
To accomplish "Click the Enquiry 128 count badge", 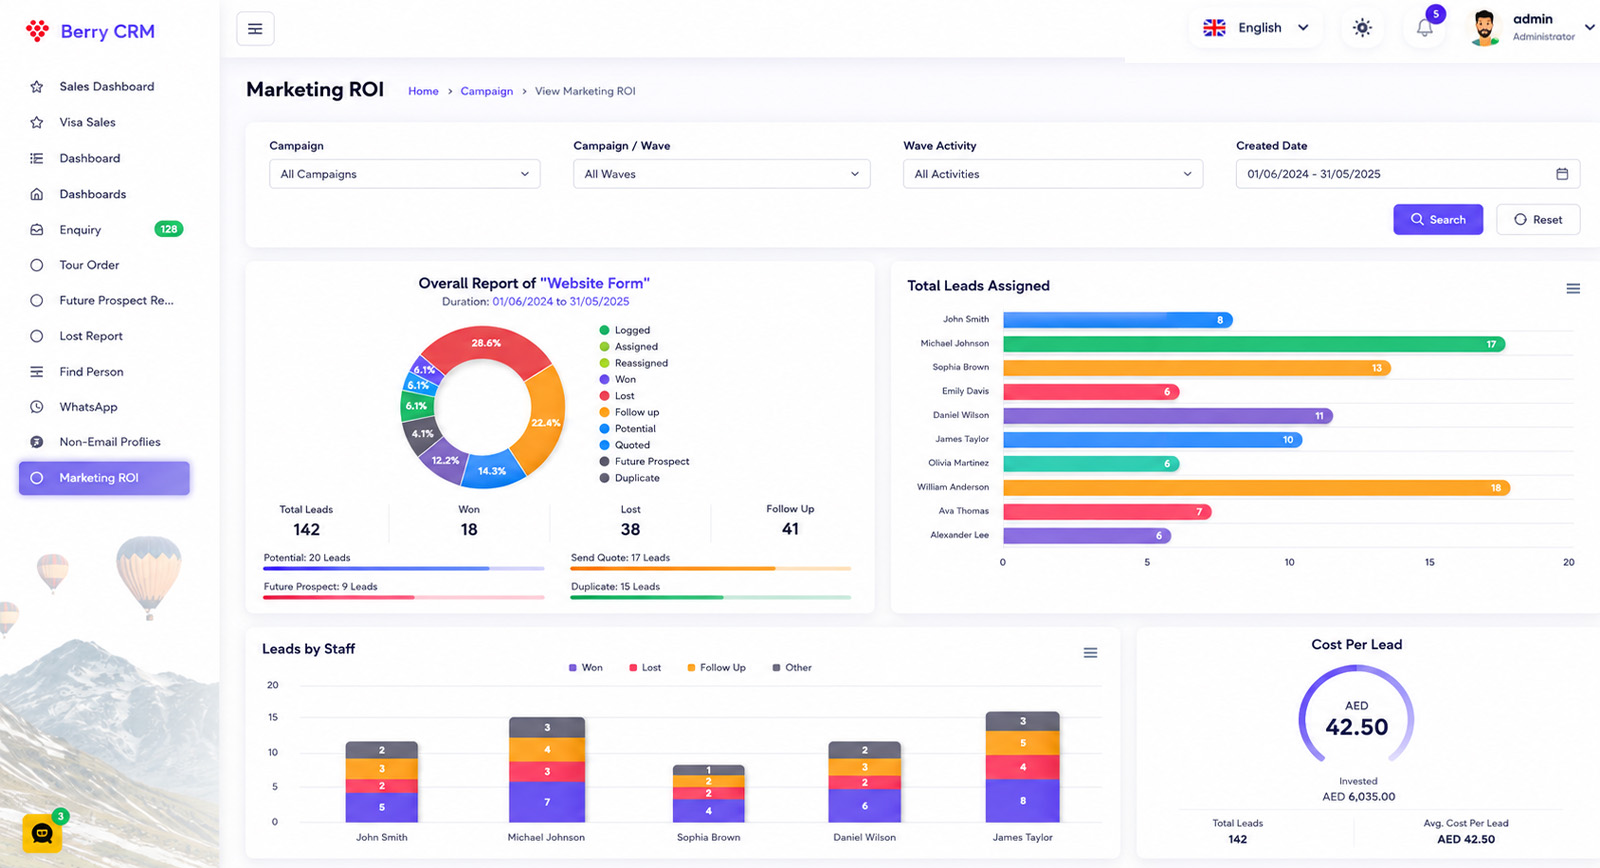I will click(169, 229).
